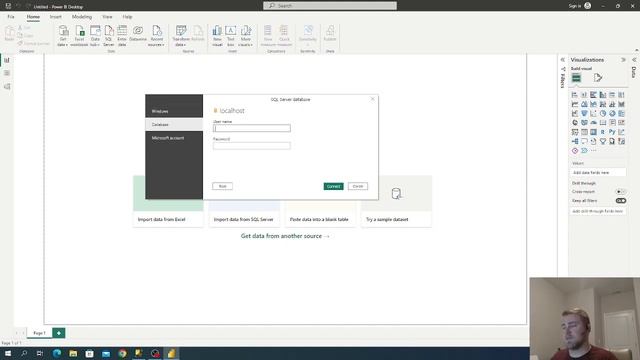640x360 pixels.
Task: Click the Connect button
Action: (333, 186)
